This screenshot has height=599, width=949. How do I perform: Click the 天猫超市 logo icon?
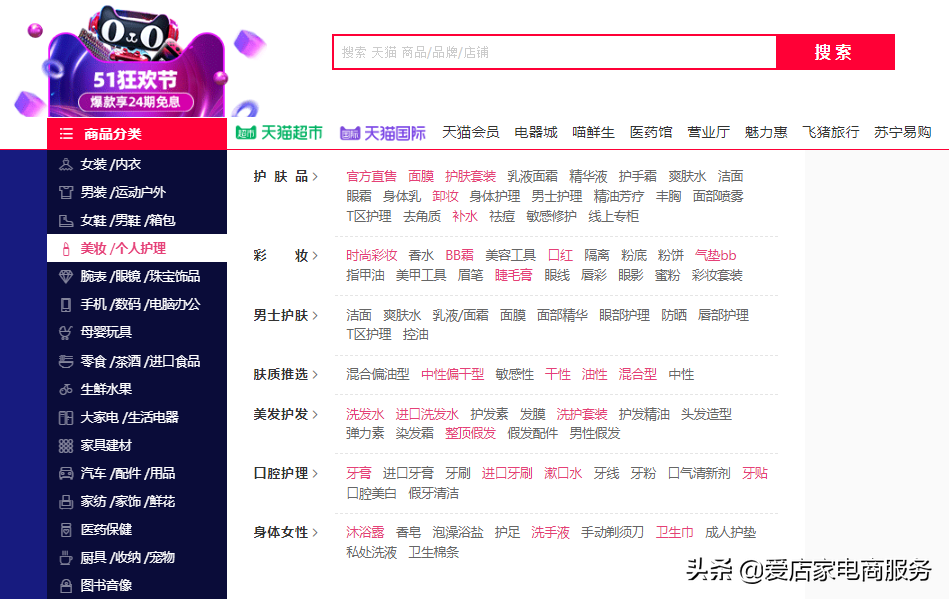point(246,133)
